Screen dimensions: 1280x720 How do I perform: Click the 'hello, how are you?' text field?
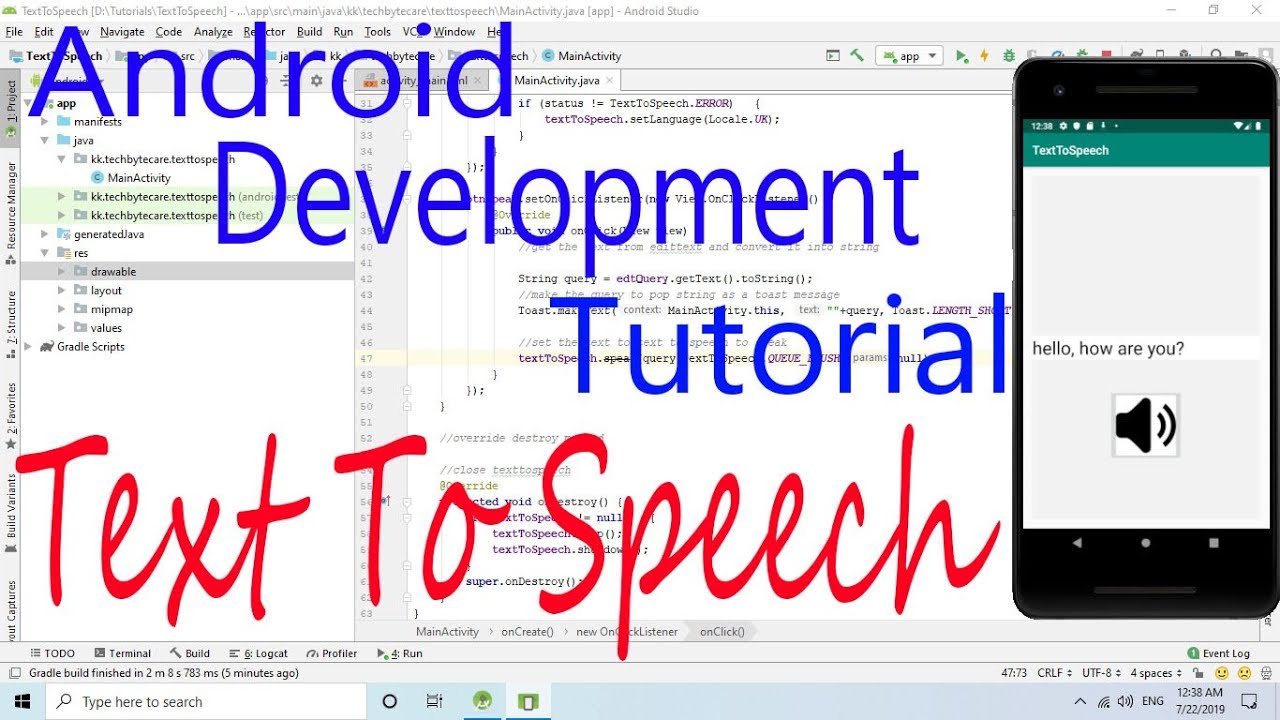tap(1145, 349)
